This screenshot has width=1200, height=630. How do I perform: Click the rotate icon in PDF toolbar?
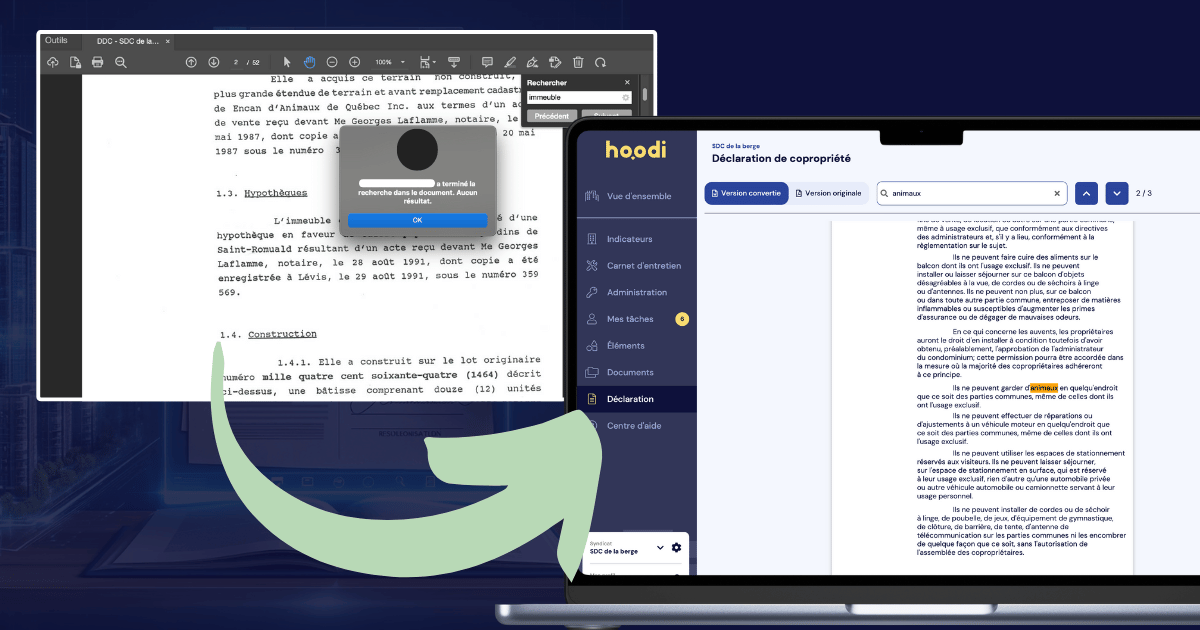[x=601, y=62]
